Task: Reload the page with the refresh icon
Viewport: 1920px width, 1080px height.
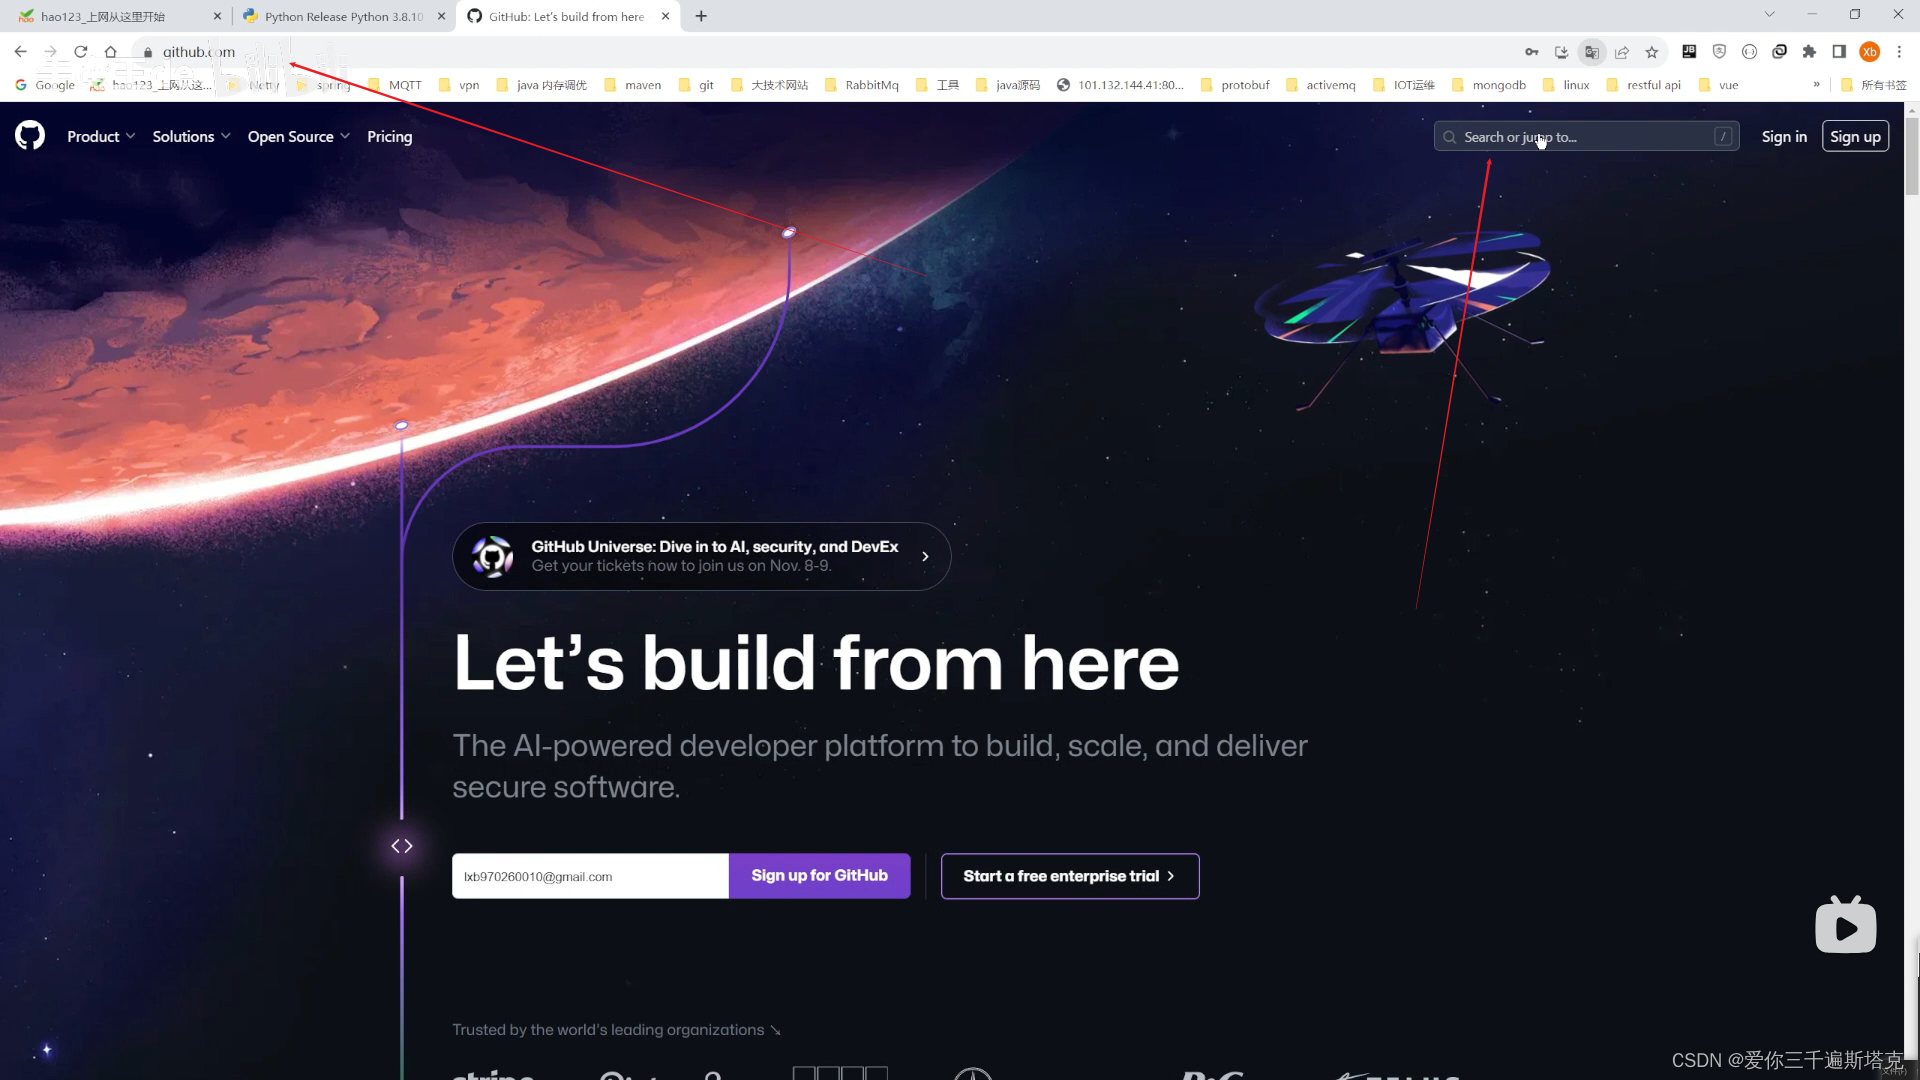Action: pos(81,52)
